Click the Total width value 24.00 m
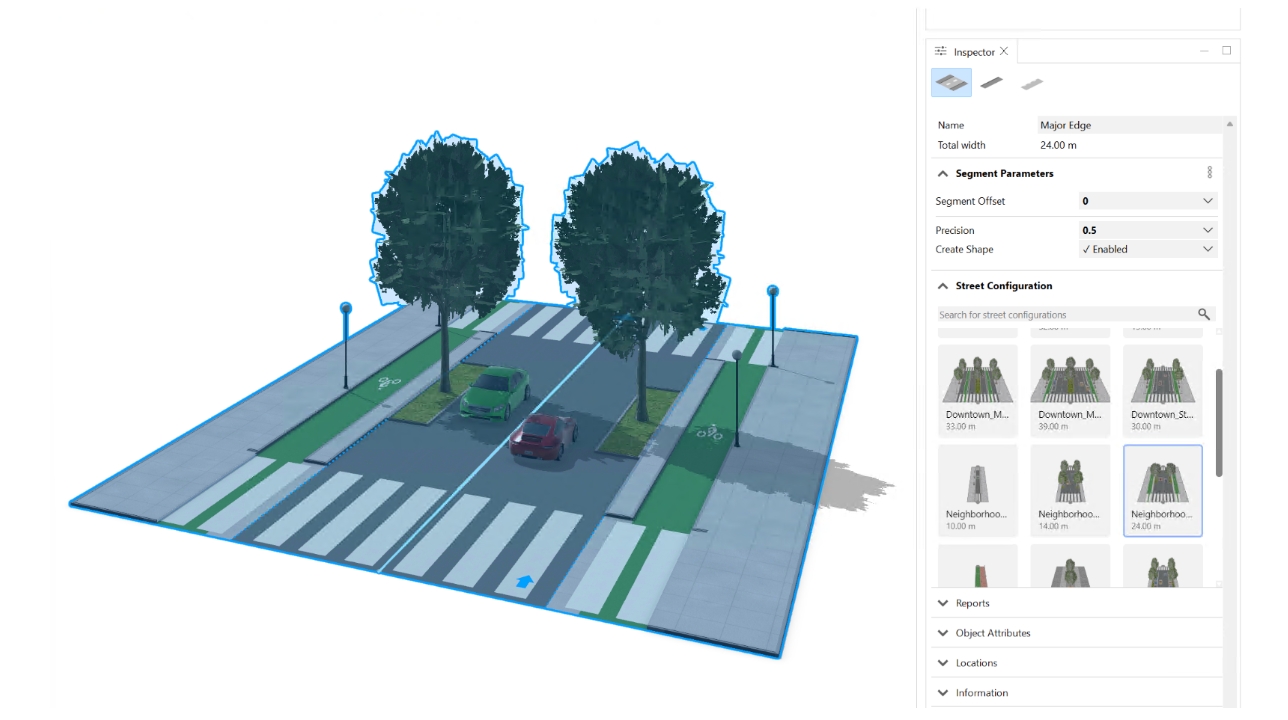 click(x=1058, y=145)
